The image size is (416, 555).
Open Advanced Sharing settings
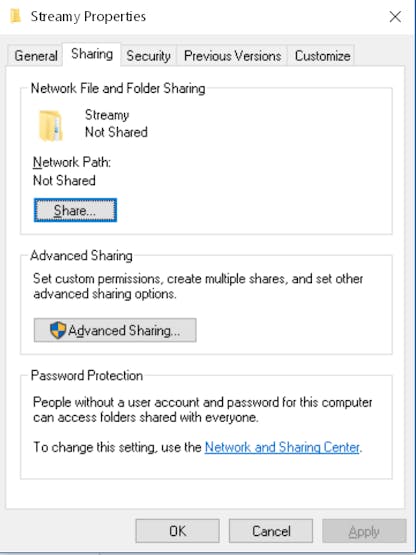(115, 330)
